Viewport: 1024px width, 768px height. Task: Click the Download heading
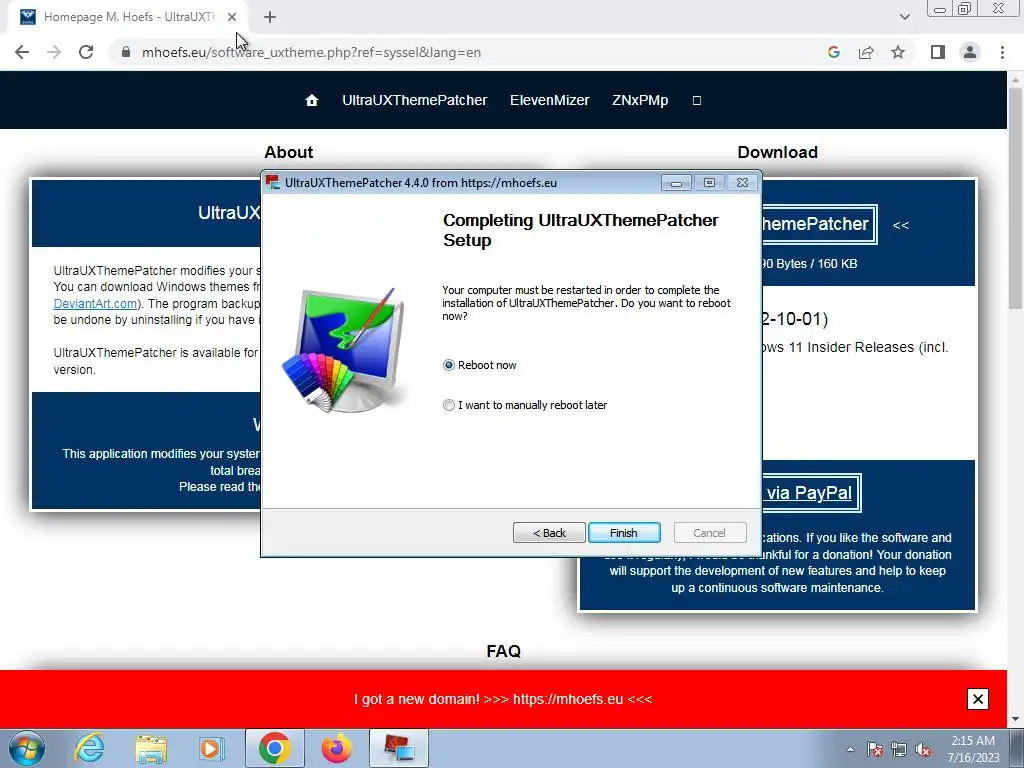777,152
